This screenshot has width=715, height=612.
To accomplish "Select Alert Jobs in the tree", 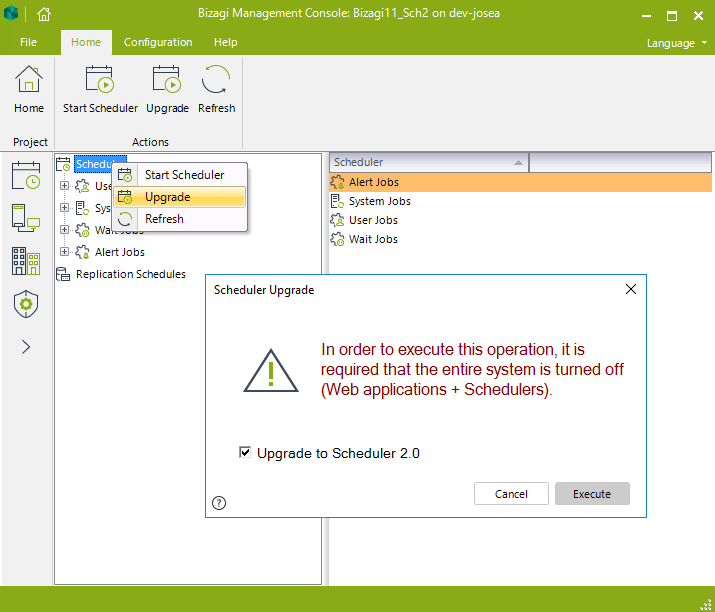I will (x=119, y=252).
